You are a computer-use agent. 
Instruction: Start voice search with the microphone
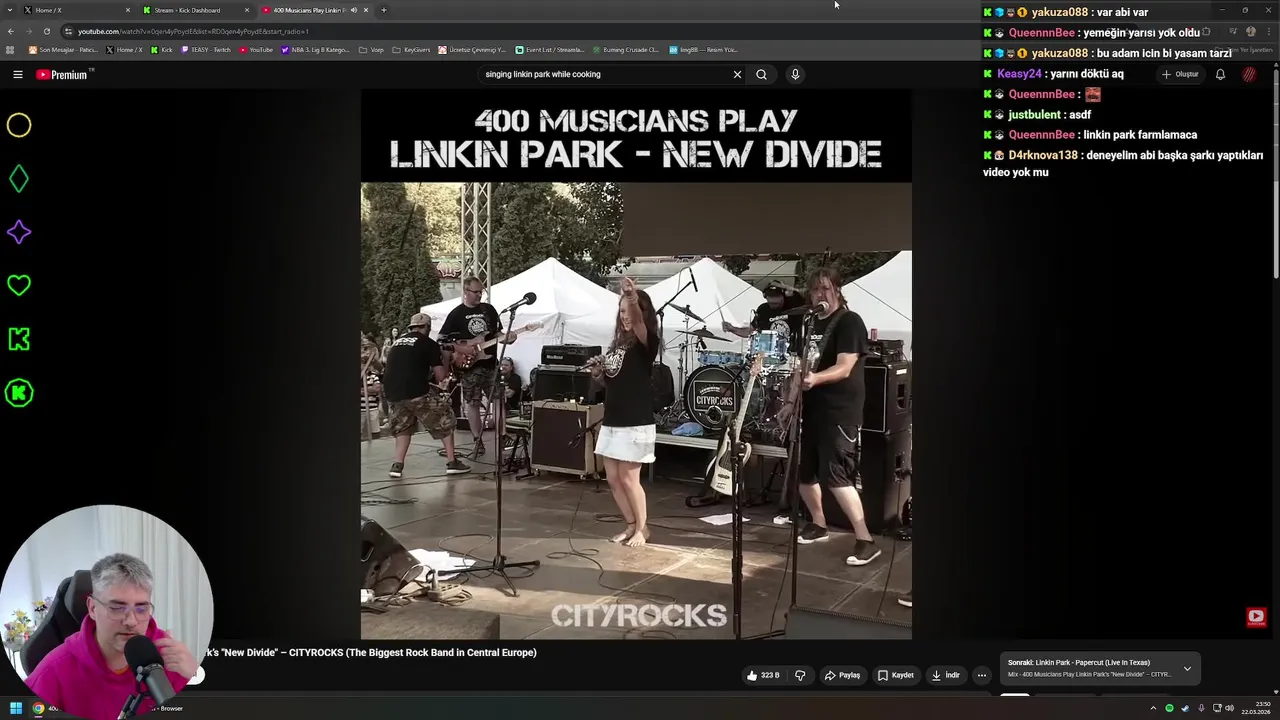point(795,74)
